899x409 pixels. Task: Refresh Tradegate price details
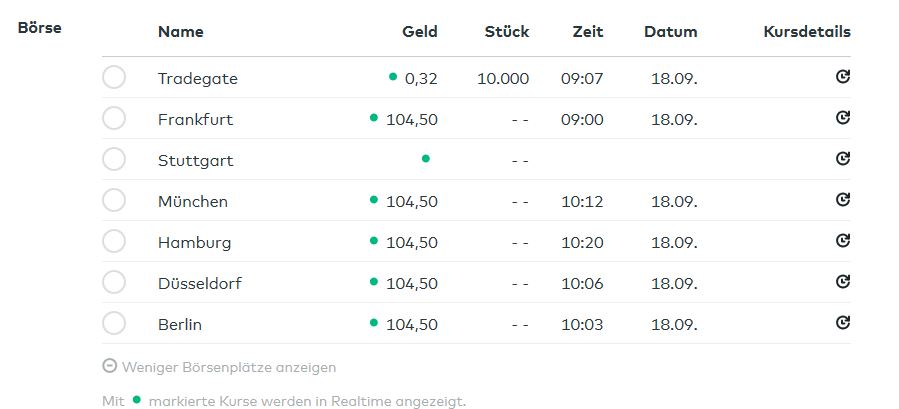(x=843, y=76)
